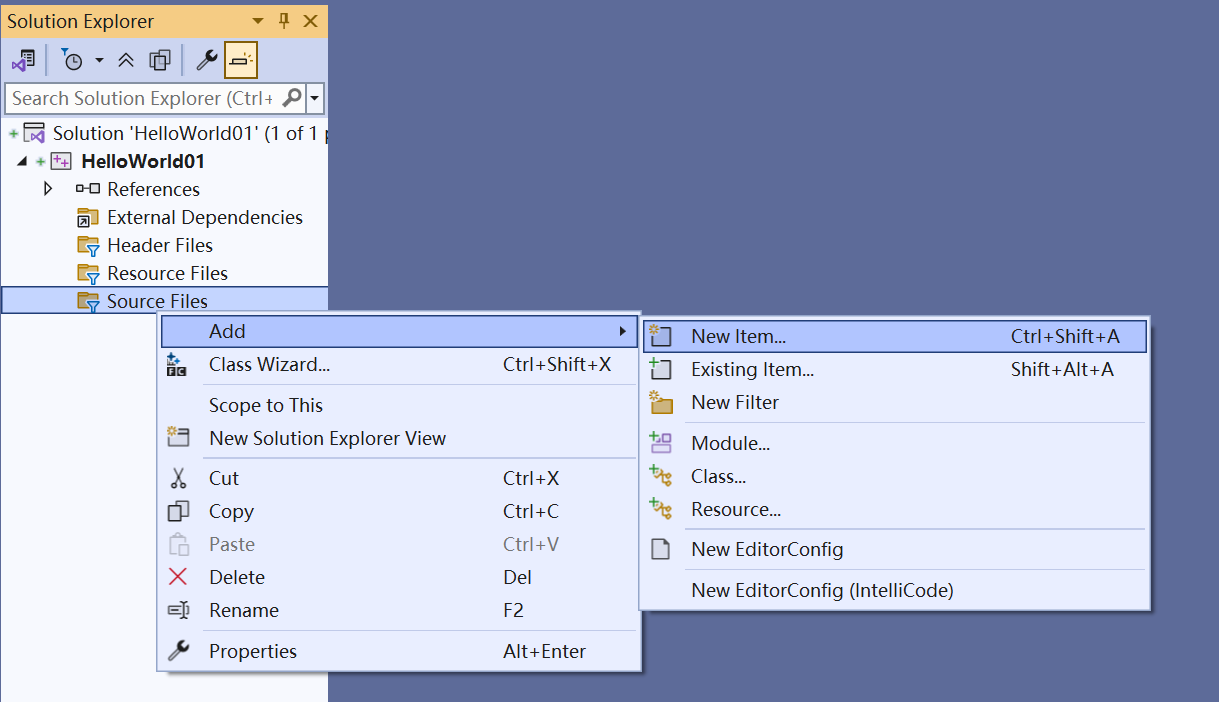Toggle the Preview Selected Items button
The width and height of the screenshot is (1219, 702).
[241, 61]
